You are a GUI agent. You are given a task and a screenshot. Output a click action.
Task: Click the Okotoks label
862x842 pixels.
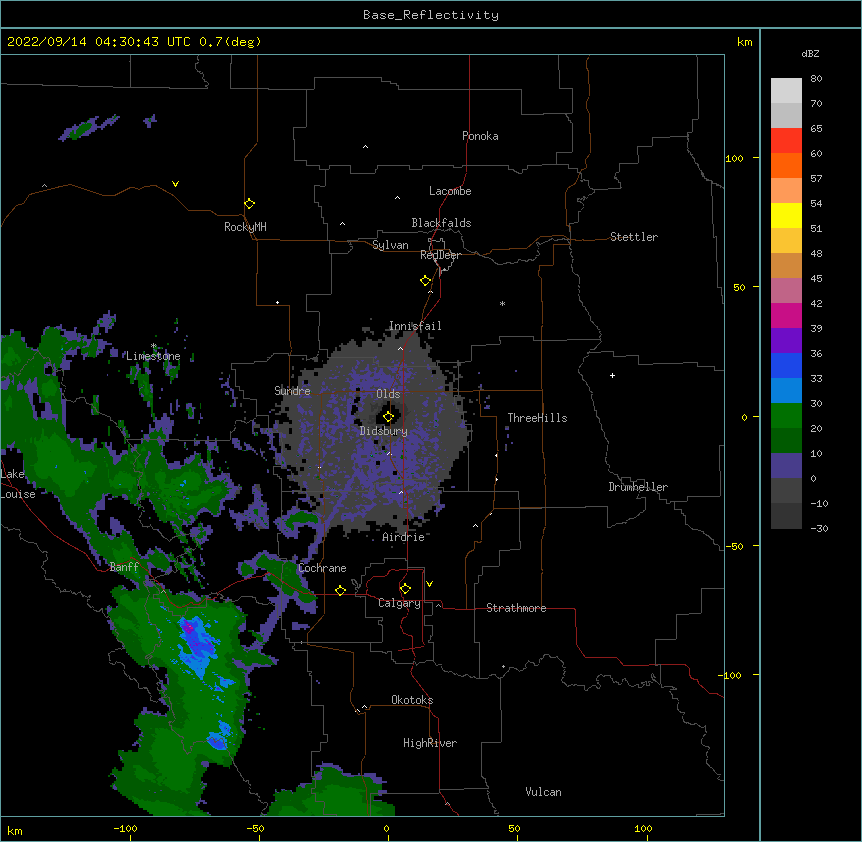coord(412,700)
